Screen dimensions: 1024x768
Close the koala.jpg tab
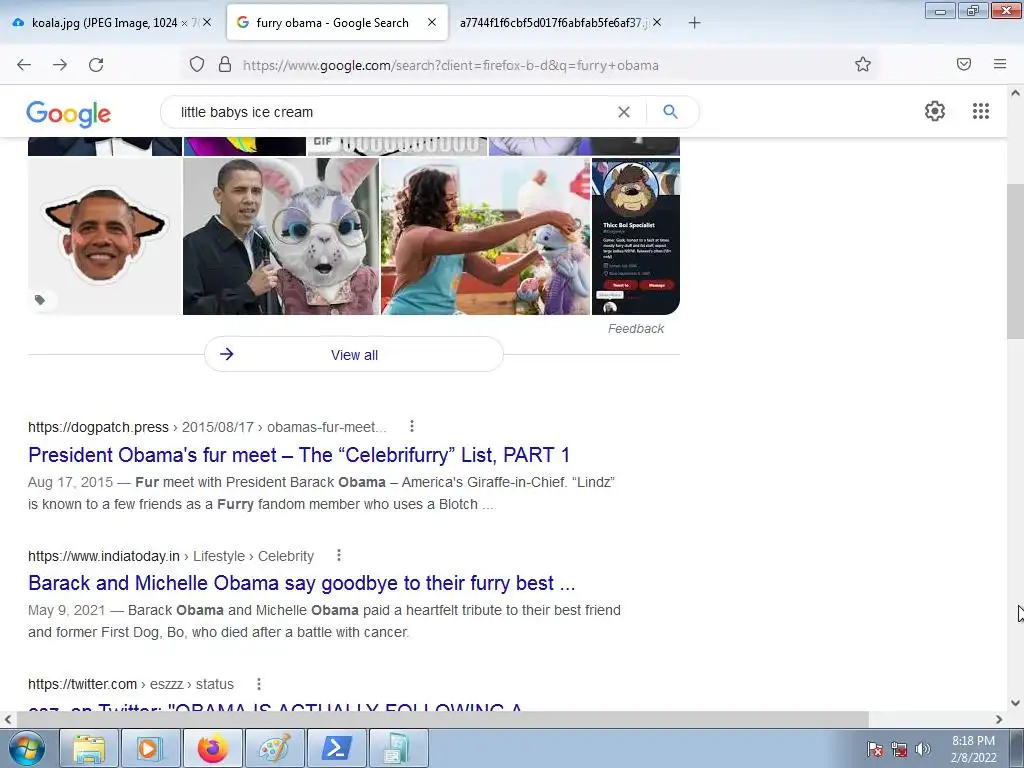207,22
